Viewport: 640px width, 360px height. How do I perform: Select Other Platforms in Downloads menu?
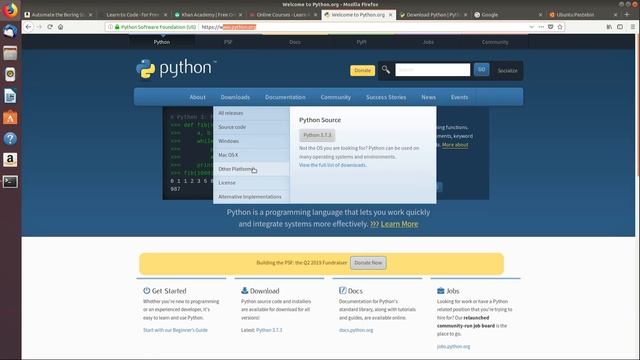[251, 169]
